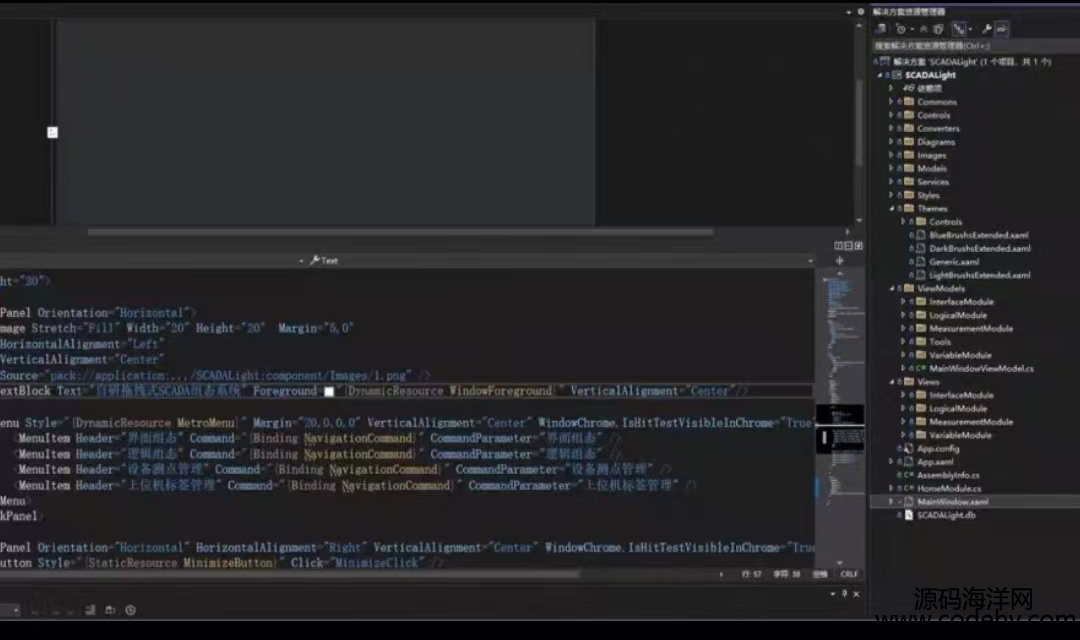
Task: Select MainWindow.xaml in Solution Explorer
Action: tap(952, 502)
